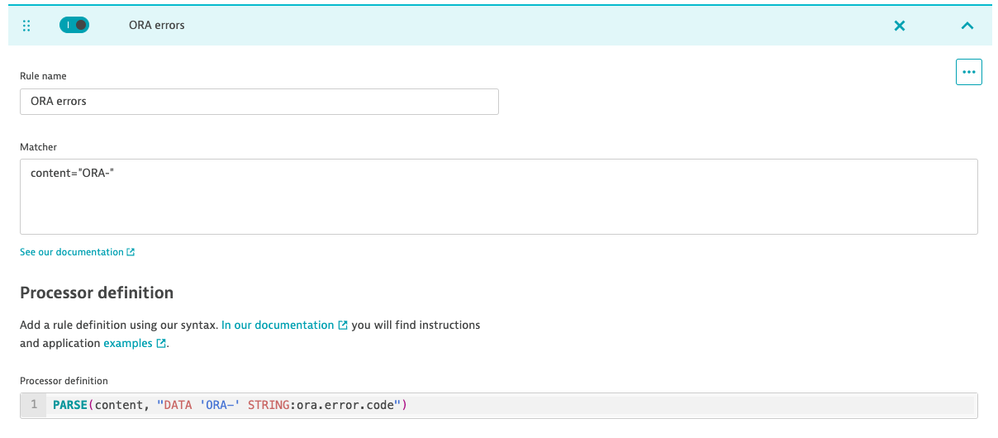The height and width of the screenshot is (438, 998).
Task: Delete the ORA errors rule with X icon
Action: 899,26
